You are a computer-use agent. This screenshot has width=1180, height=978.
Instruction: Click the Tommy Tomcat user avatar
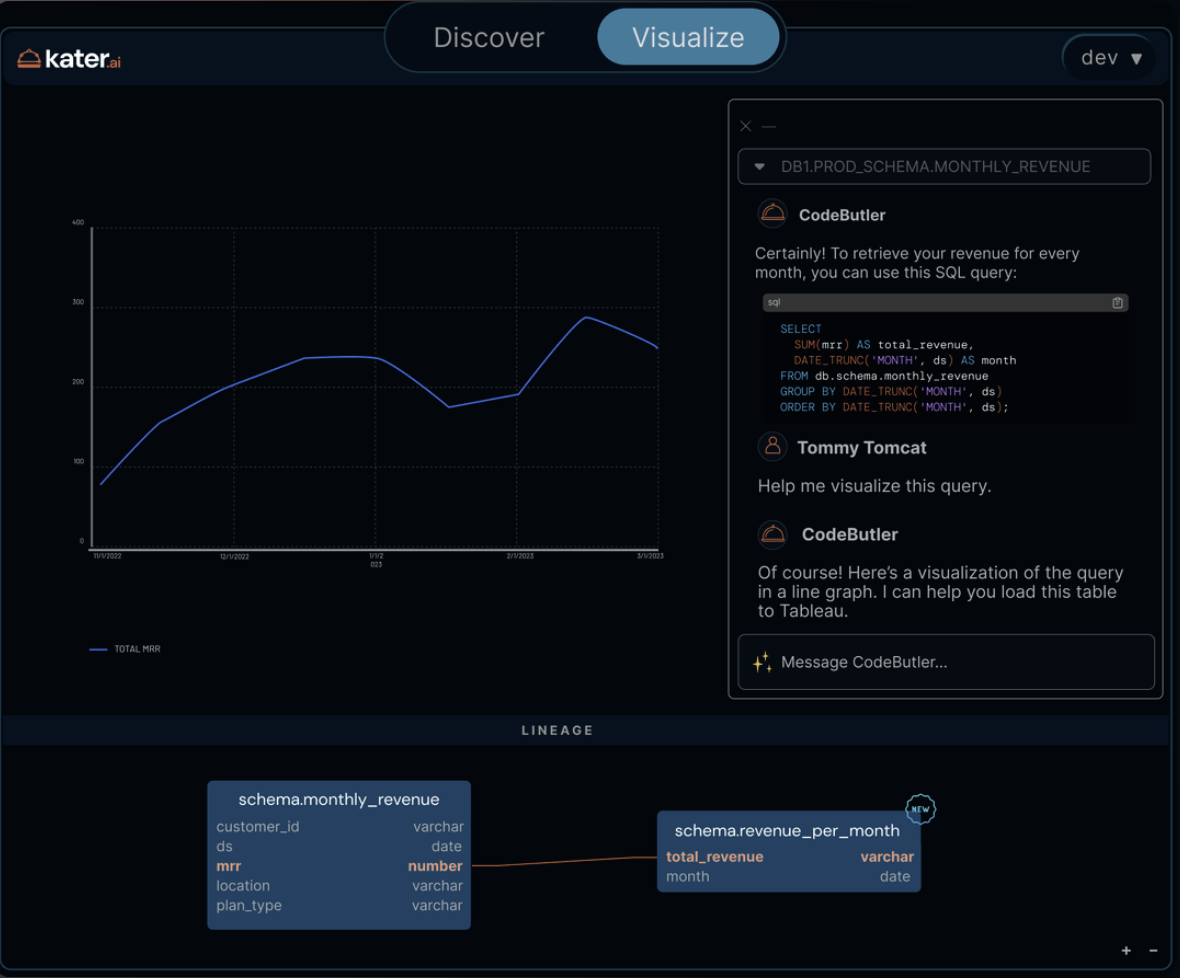pyautogui.click(x=772, y=447)
